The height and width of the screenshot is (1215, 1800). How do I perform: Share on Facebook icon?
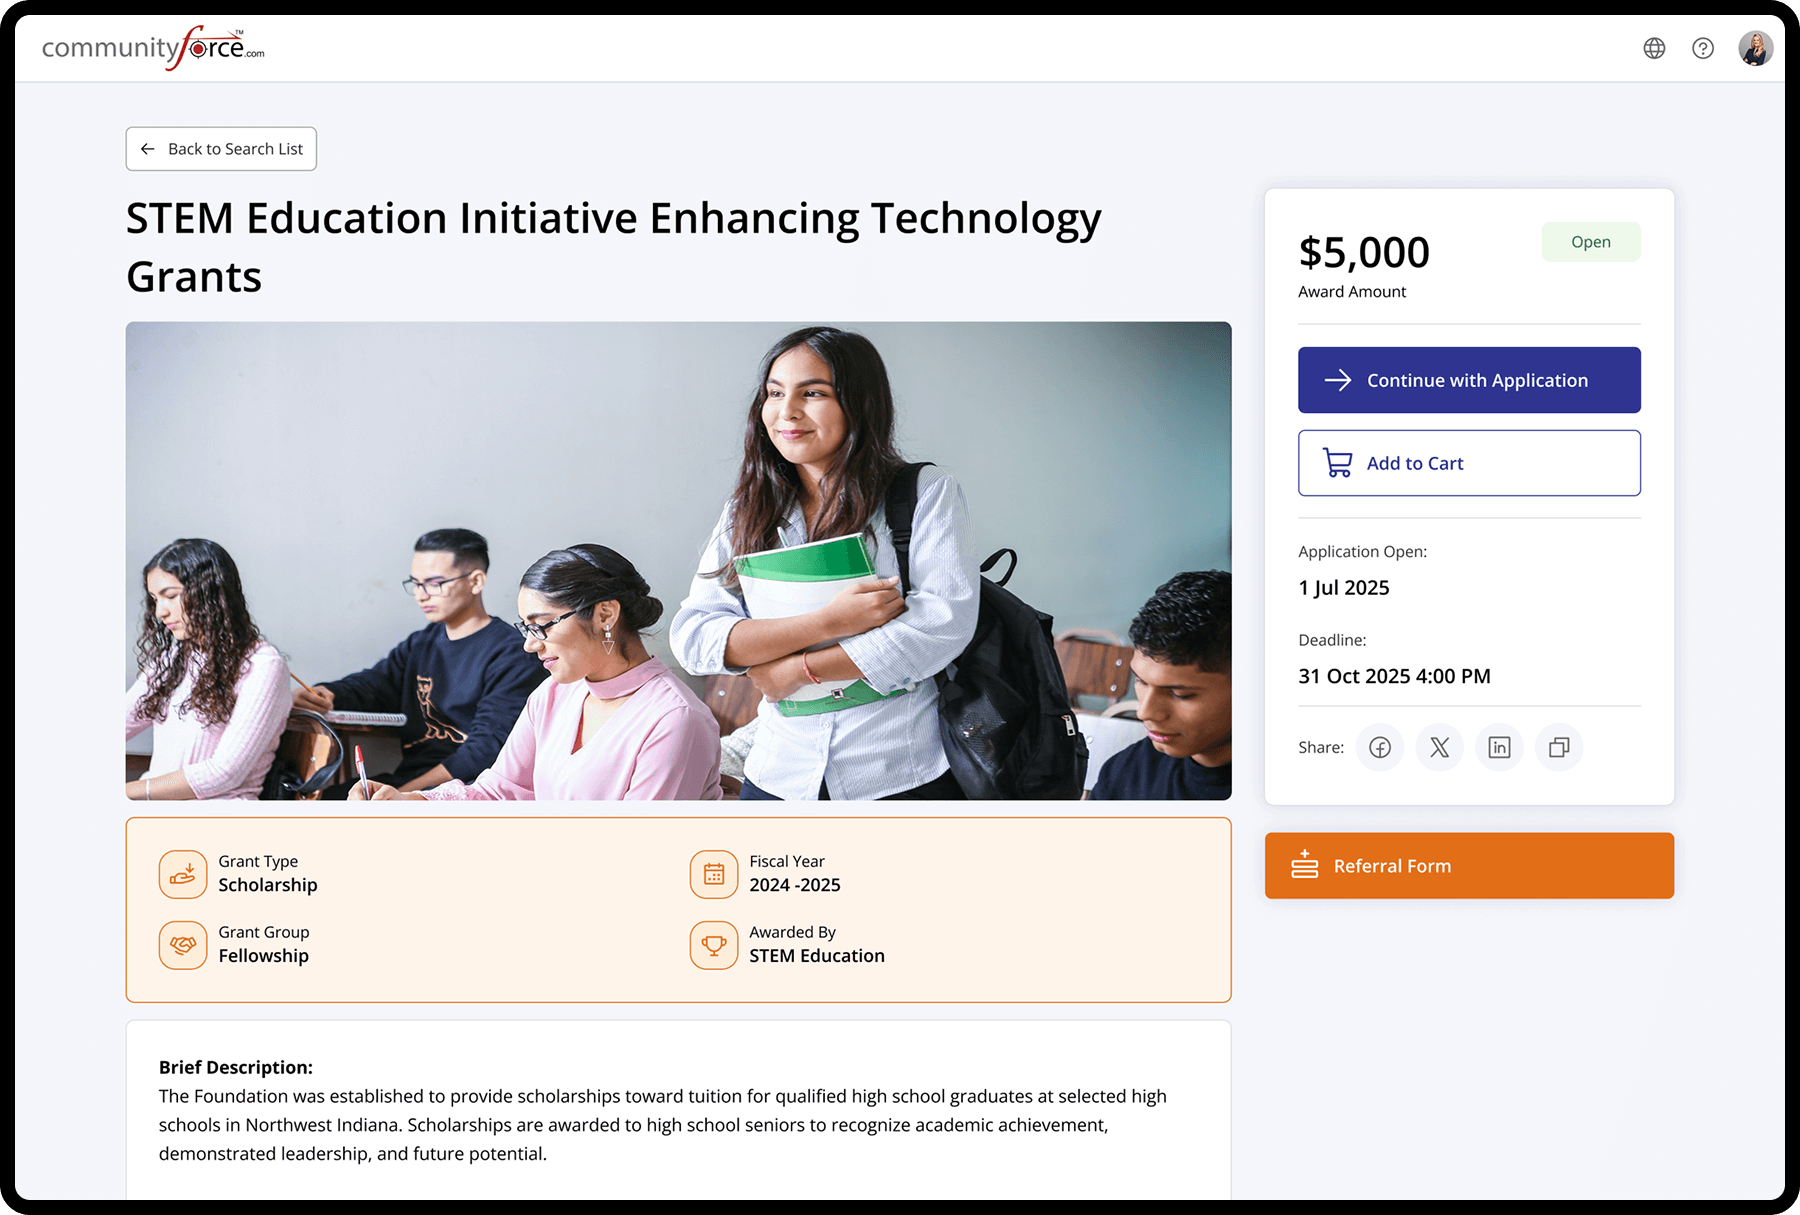click(x=1380, y=748)
